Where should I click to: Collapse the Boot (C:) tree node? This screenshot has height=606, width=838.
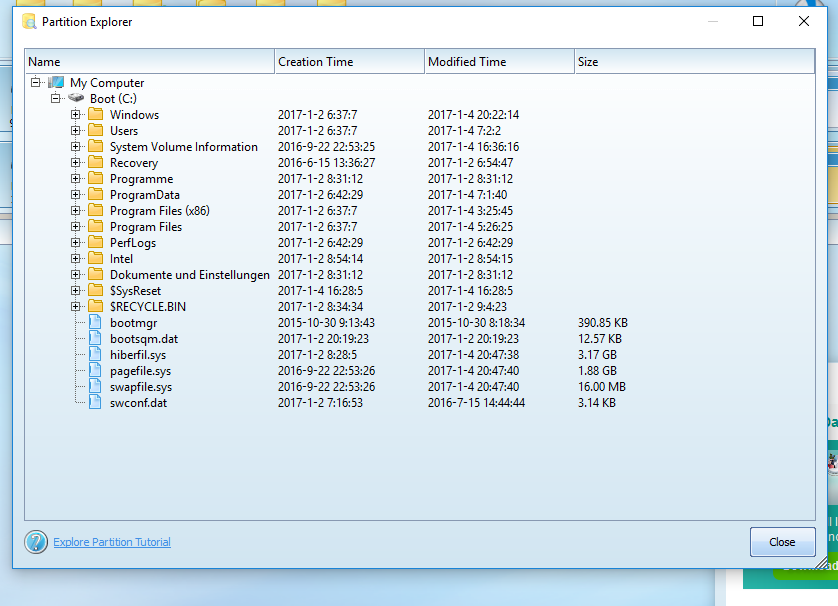coord(56,98)
